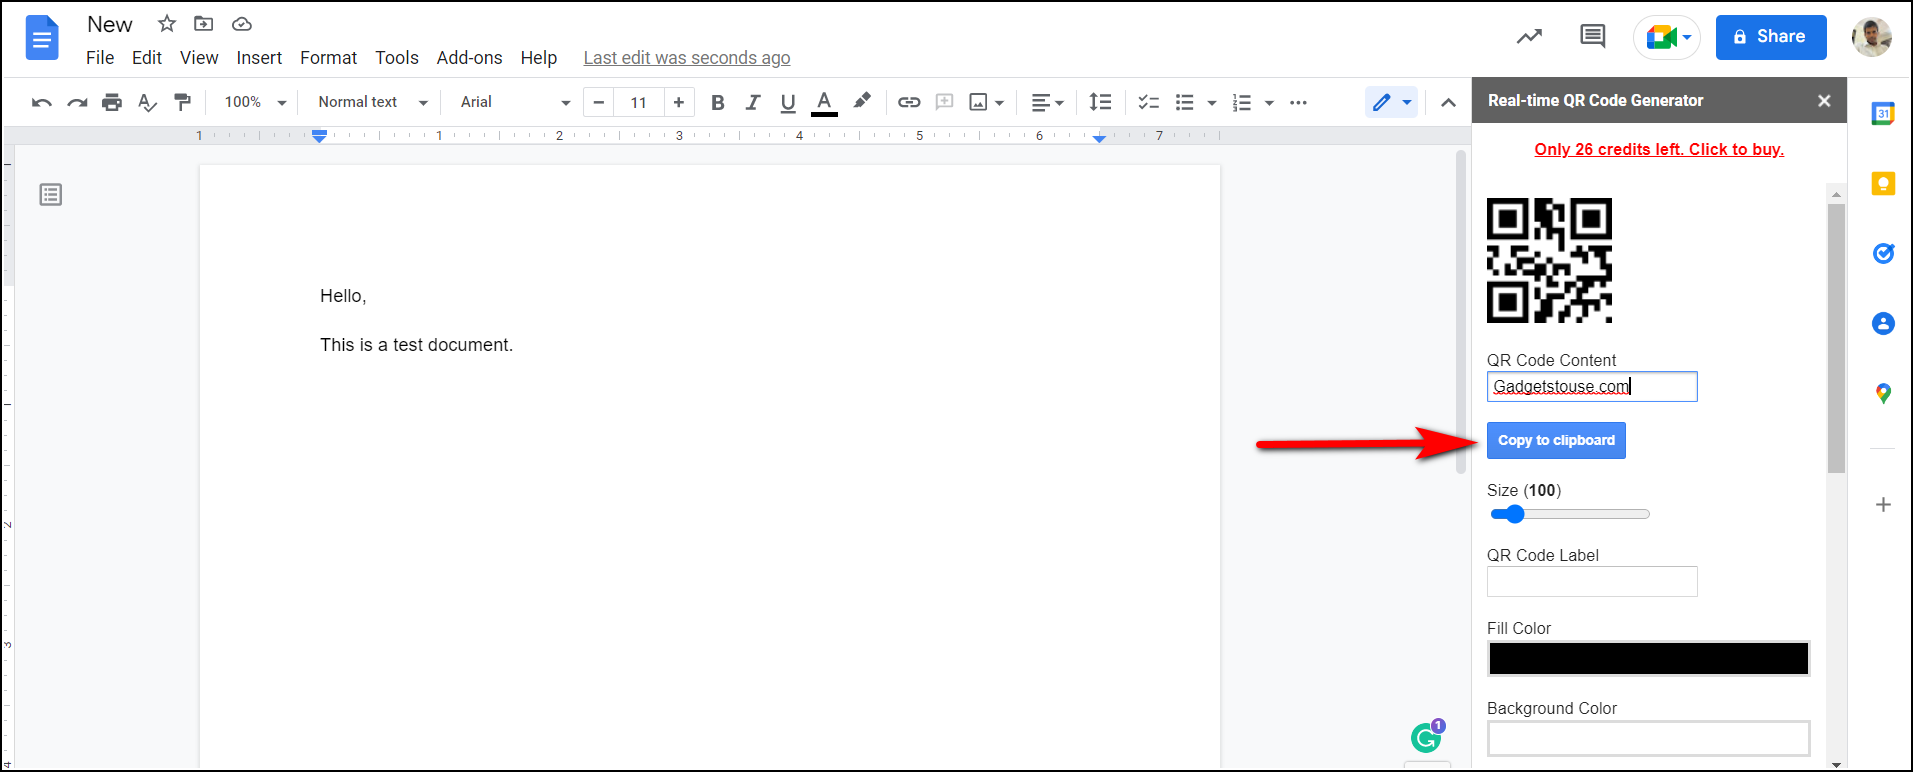Show more toolbar options (three dots)
Viewport: 1913px width, 772px height.
(1298, 102)
